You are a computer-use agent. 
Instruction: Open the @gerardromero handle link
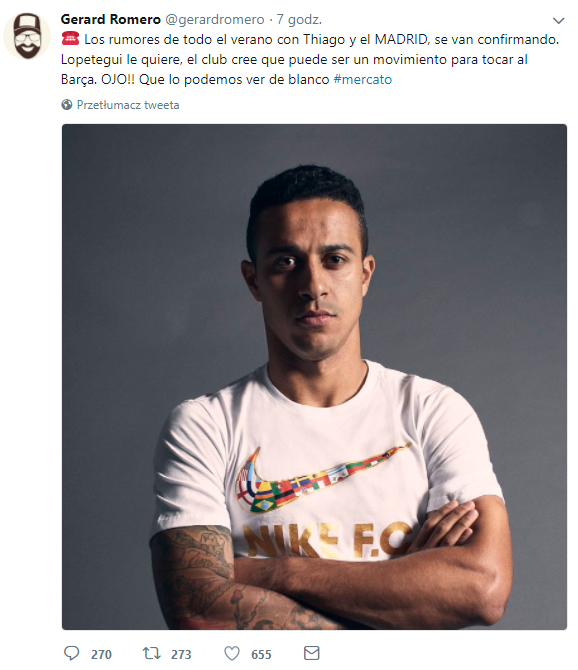pos(214,20)
